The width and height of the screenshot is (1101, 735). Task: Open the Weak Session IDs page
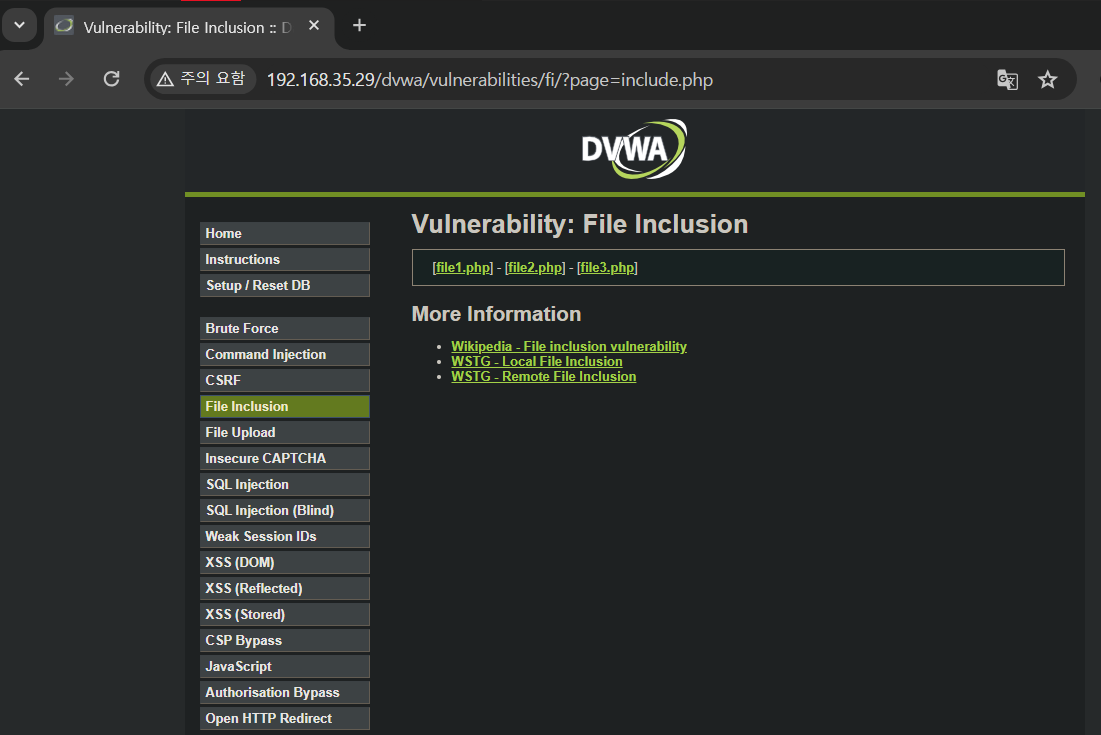(x=284, y=536)
